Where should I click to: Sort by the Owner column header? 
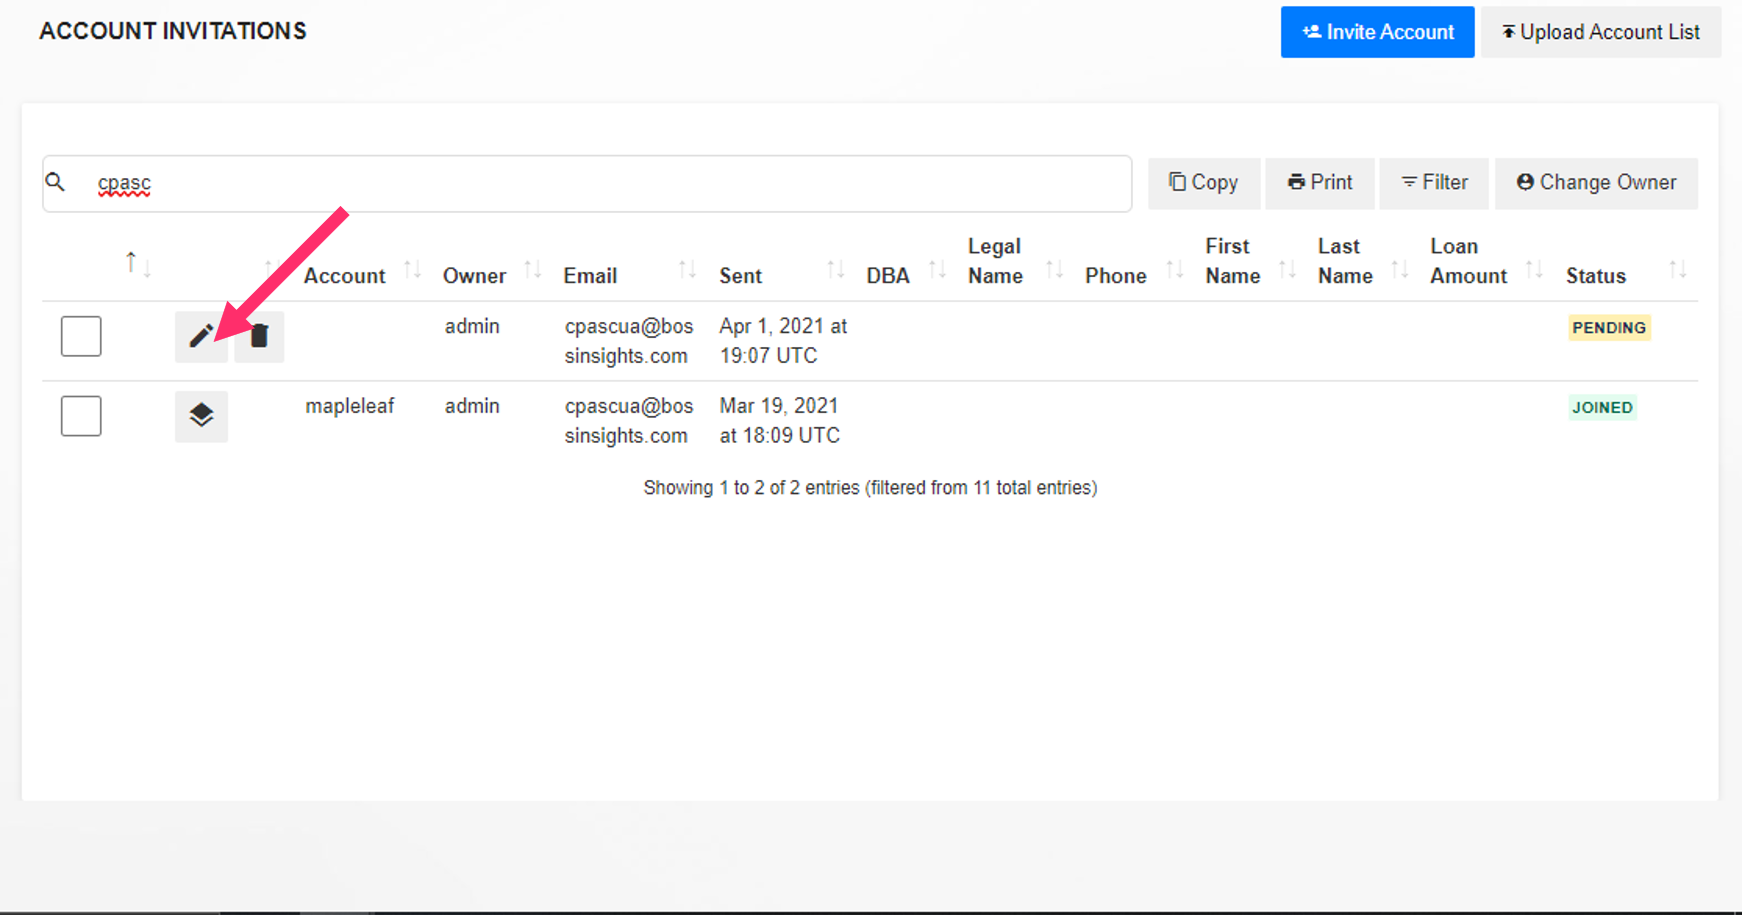[474, 276]
